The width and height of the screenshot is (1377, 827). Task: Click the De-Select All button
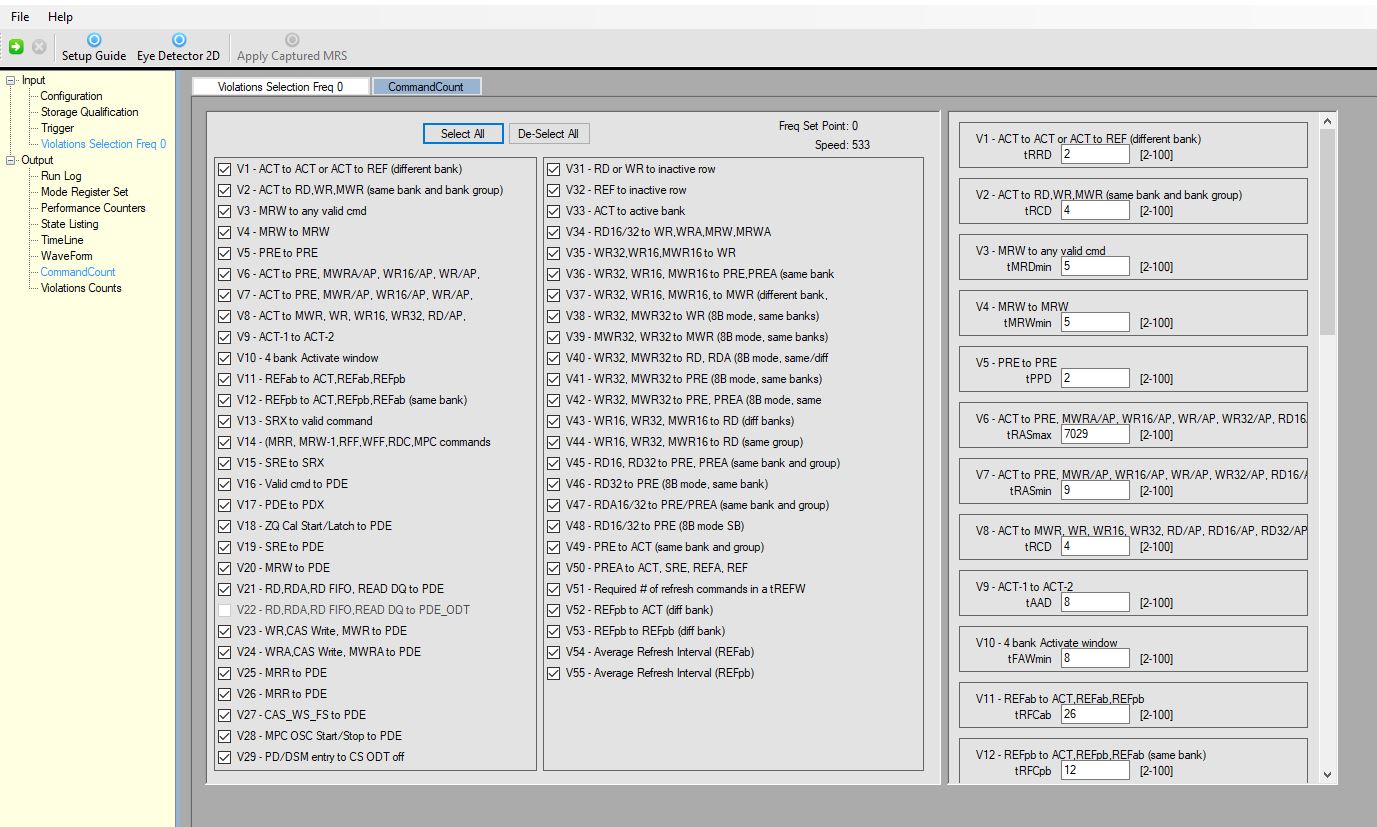click(x=549, y=134)
